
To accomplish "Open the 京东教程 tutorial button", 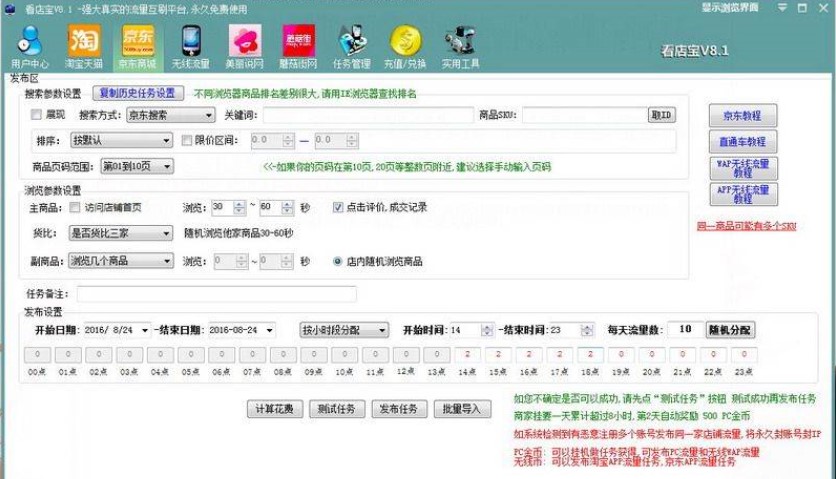I will point(743,116).
